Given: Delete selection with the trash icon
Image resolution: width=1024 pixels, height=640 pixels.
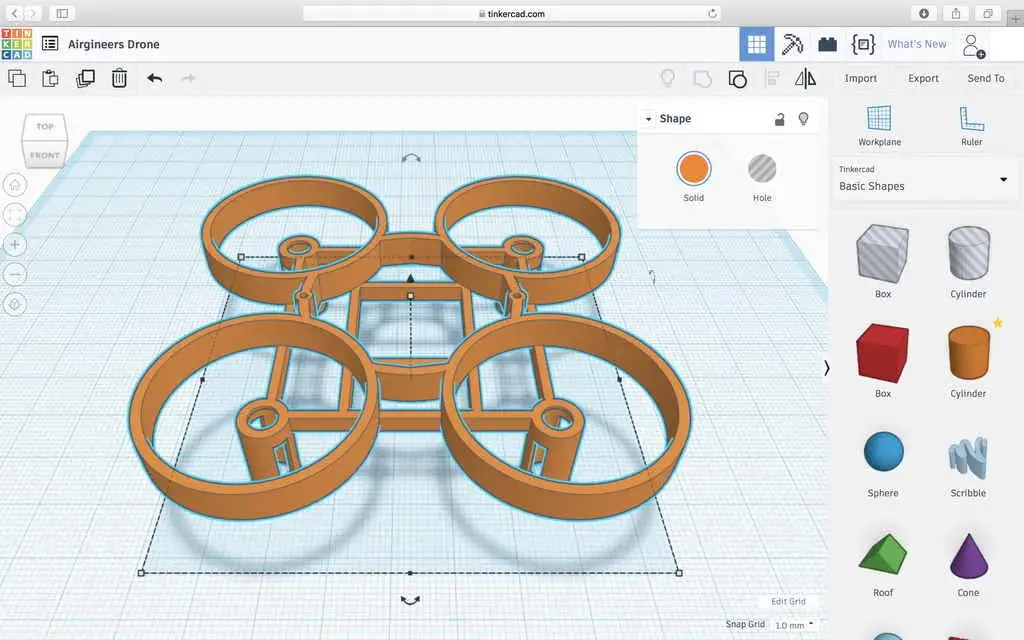Looking at the screenshot, I should (119, 78).
